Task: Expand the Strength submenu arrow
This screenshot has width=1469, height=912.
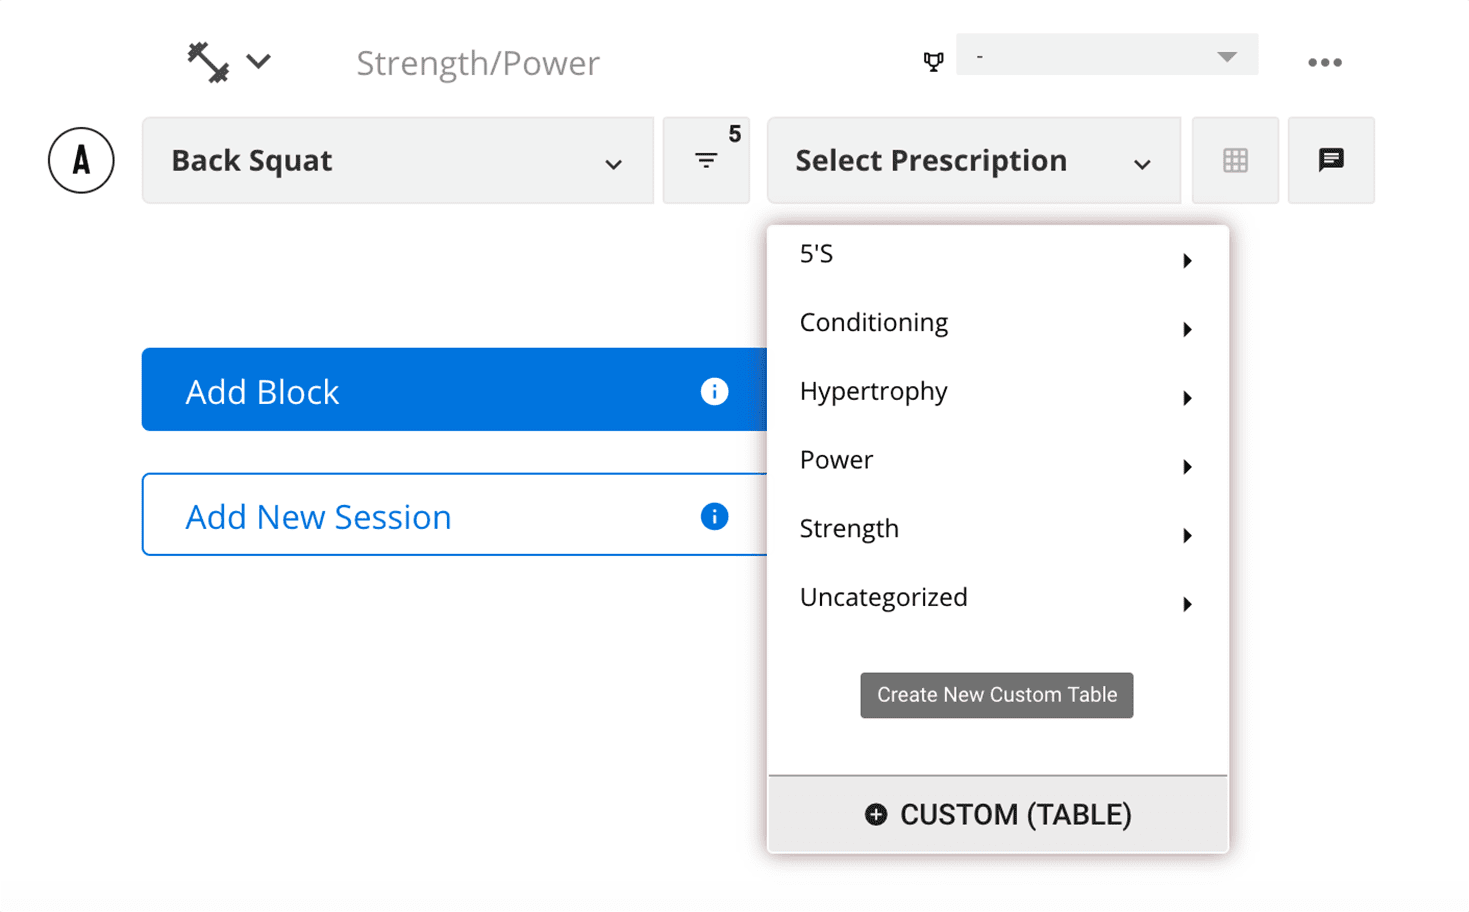Action: (x=1187, y=536)
